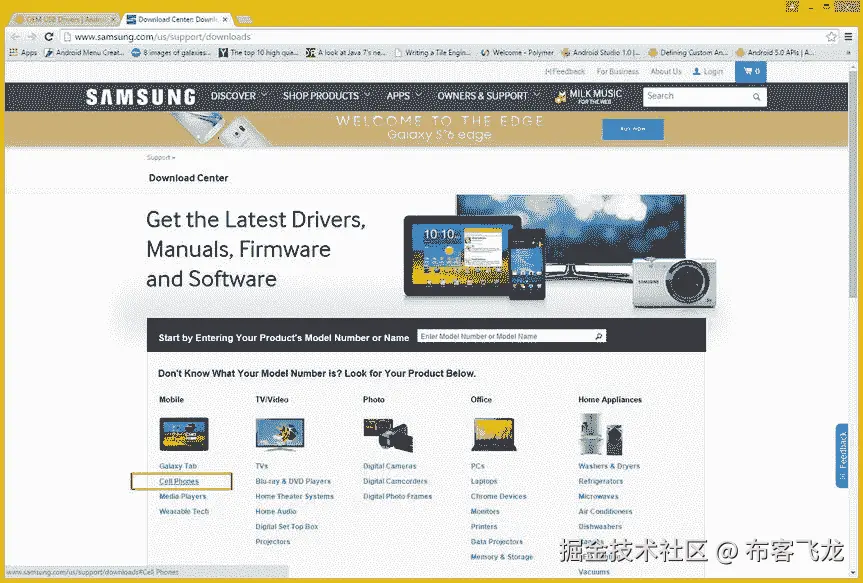863x583 pixels.
Task: Open a new browser tab
Action: click(x=244, y=20)
